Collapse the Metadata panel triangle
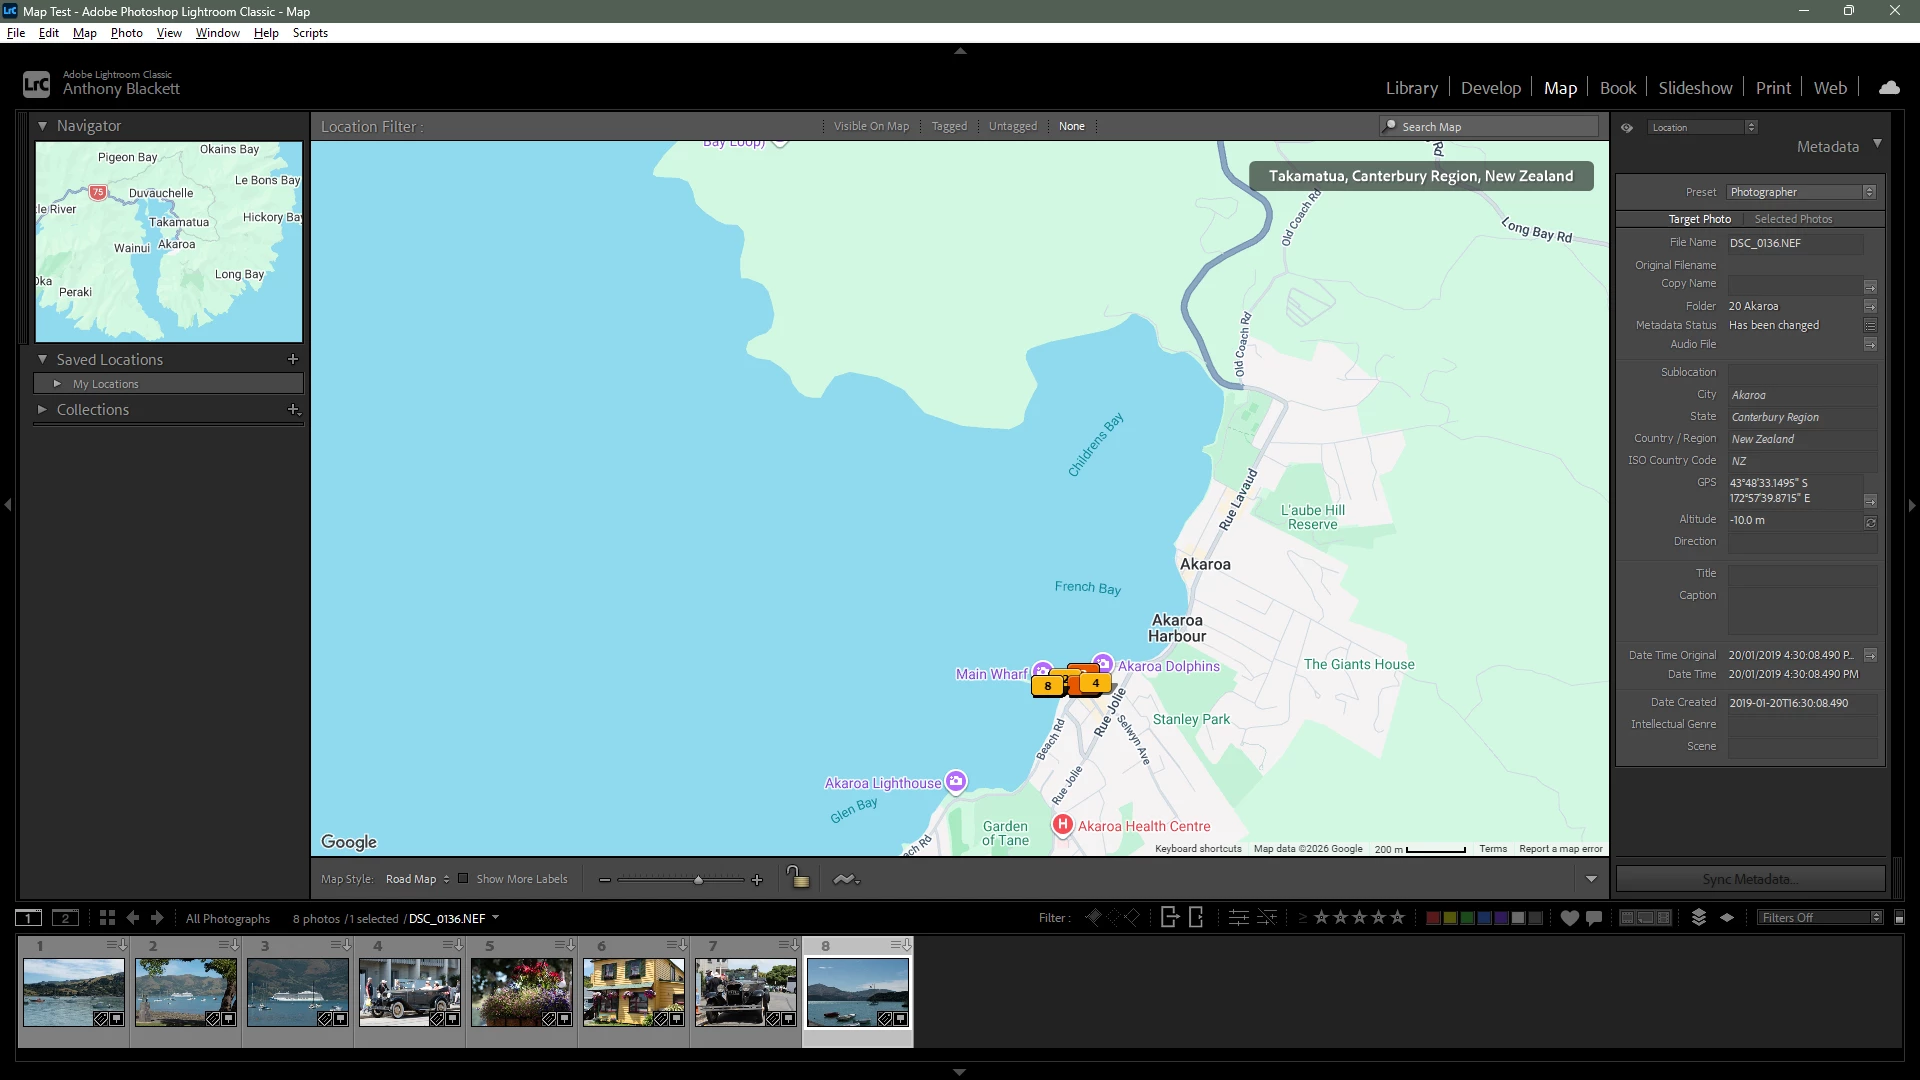Image resolution: width=1920 pixels, height=1080 pixels. pos(1877,144)
